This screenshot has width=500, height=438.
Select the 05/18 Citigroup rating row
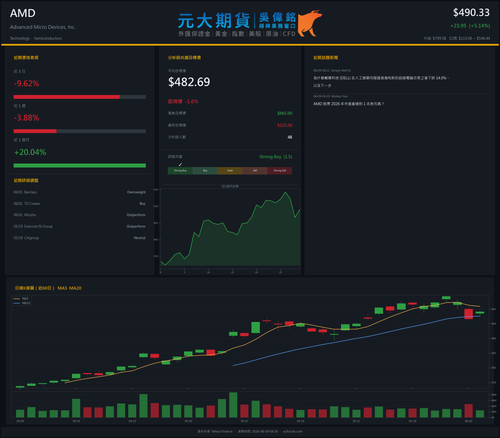point(80,238)
